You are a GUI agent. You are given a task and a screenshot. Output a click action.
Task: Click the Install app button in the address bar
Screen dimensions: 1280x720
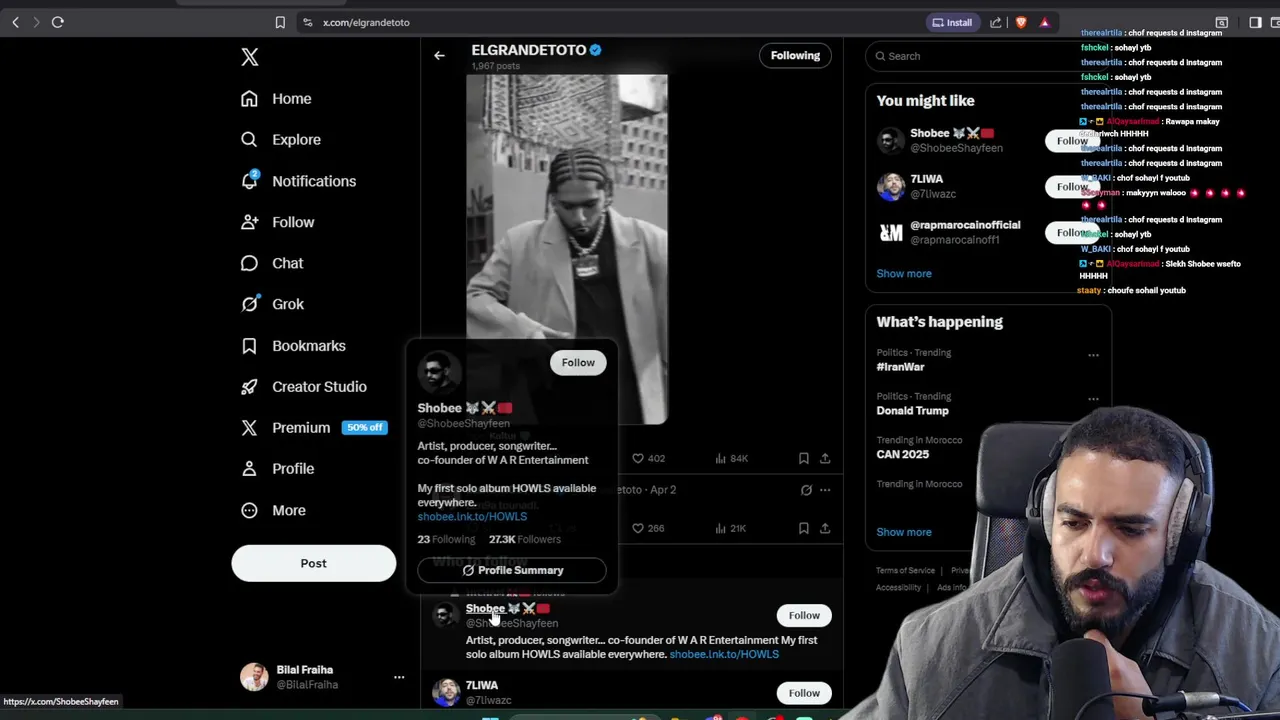pyautogui.click(x=952, y=22)
